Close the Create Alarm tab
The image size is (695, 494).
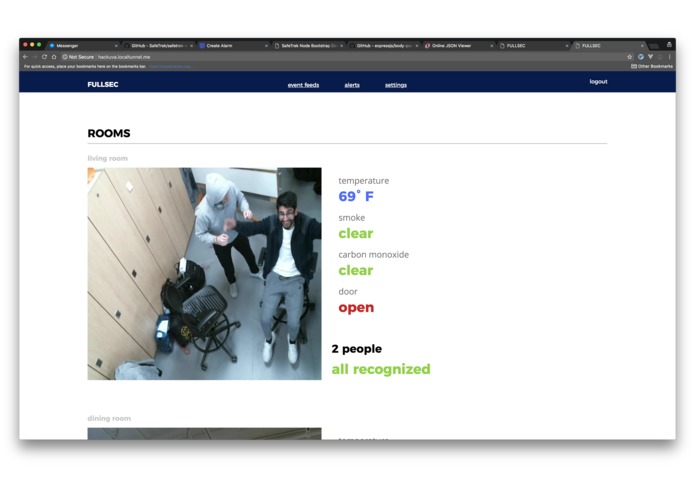(x=266, y=46)
